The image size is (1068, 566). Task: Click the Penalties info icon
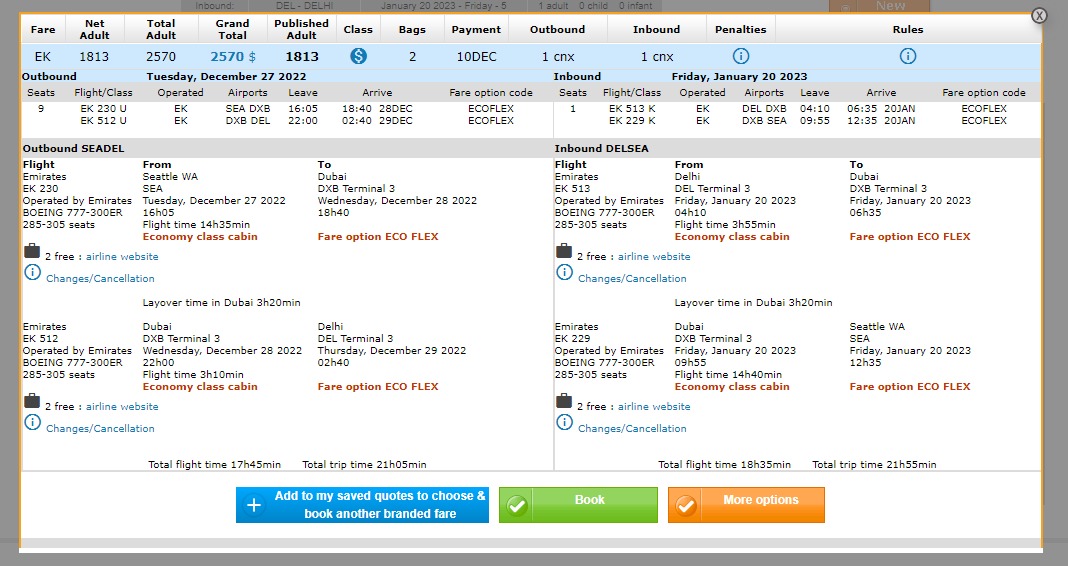[741, 56]
